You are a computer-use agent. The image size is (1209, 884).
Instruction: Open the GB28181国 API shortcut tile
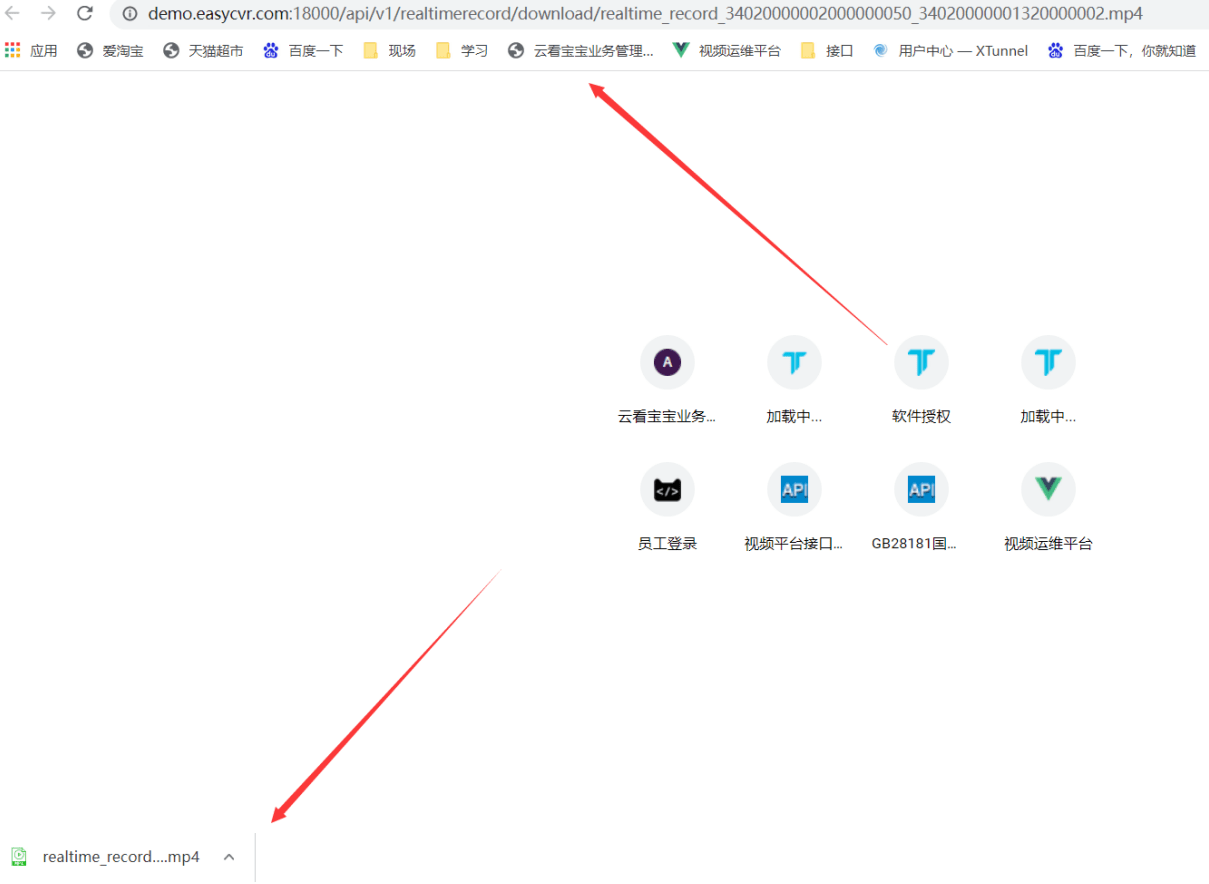click(x=921, y=489)
